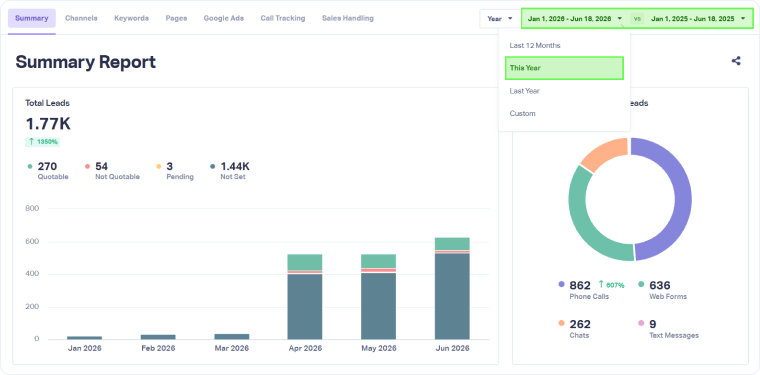
Task: Click the 9 Text Messages count
Action: click(x=652, y=324)
